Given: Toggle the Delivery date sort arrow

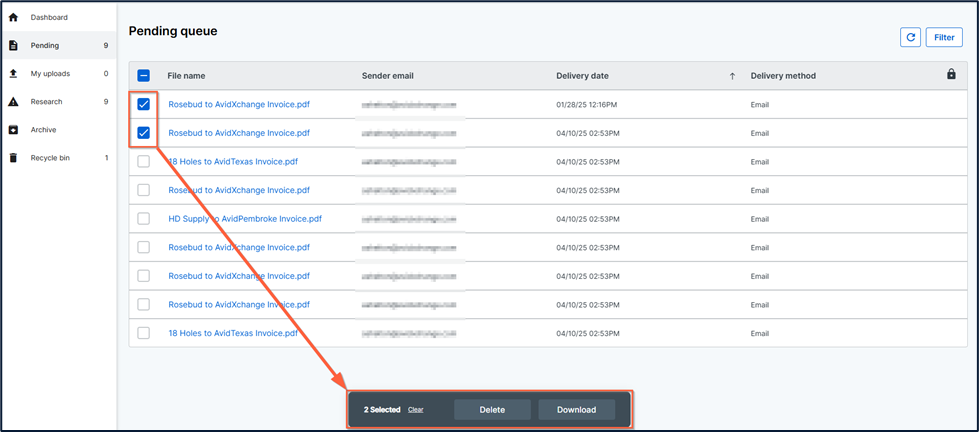Looking at the screenshot, I should tap(732, 76).
